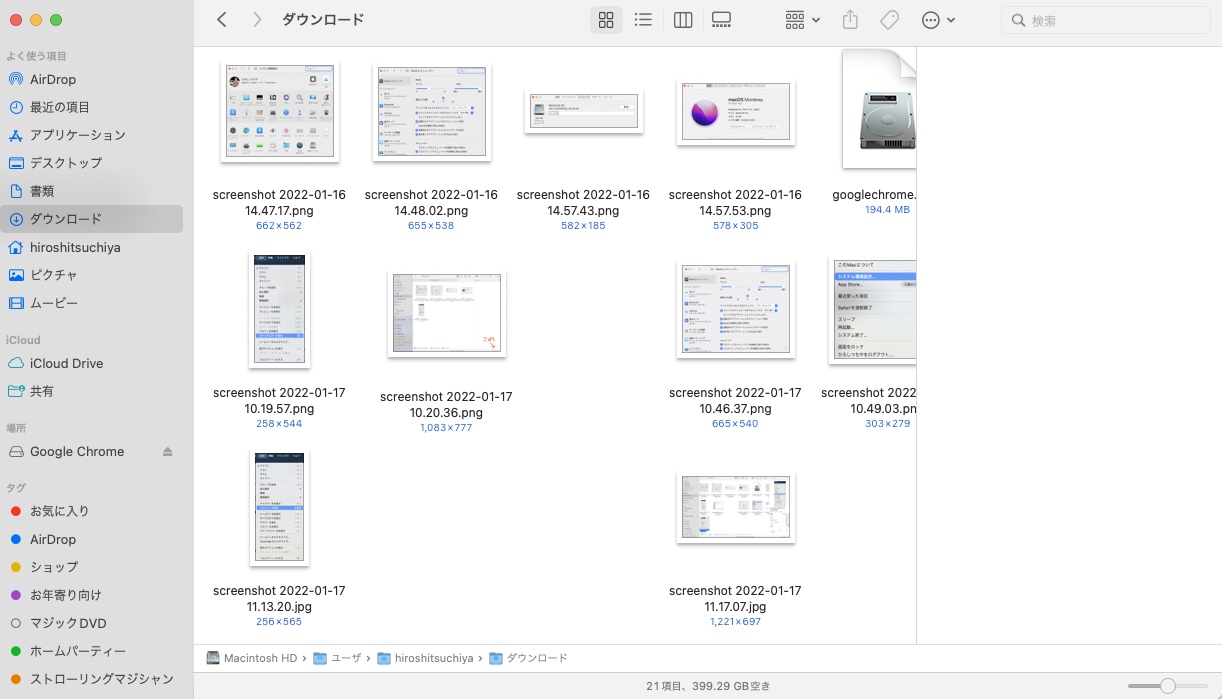Switch to column view
Viewport: 1222px width, 699px height.
[x=683, y=20]
